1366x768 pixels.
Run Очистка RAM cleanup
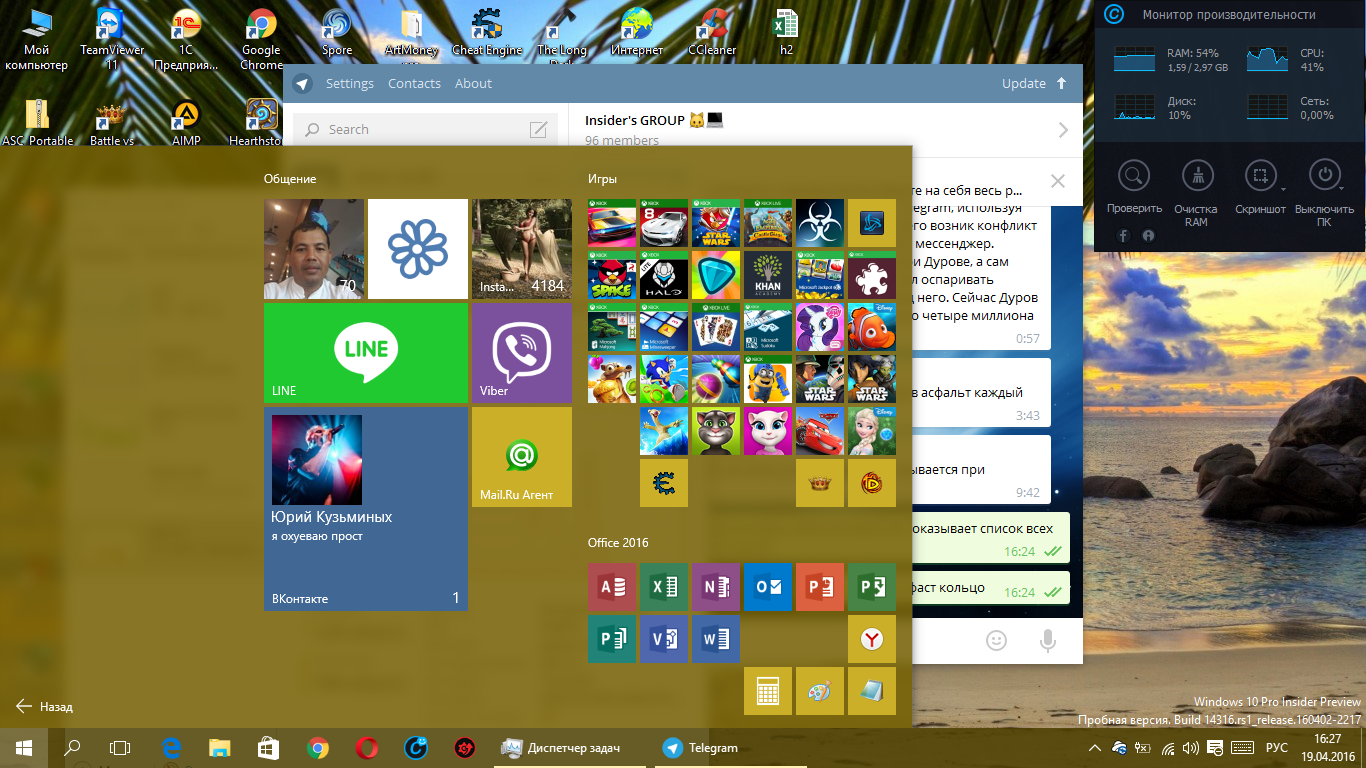[x=1196, y=193]
